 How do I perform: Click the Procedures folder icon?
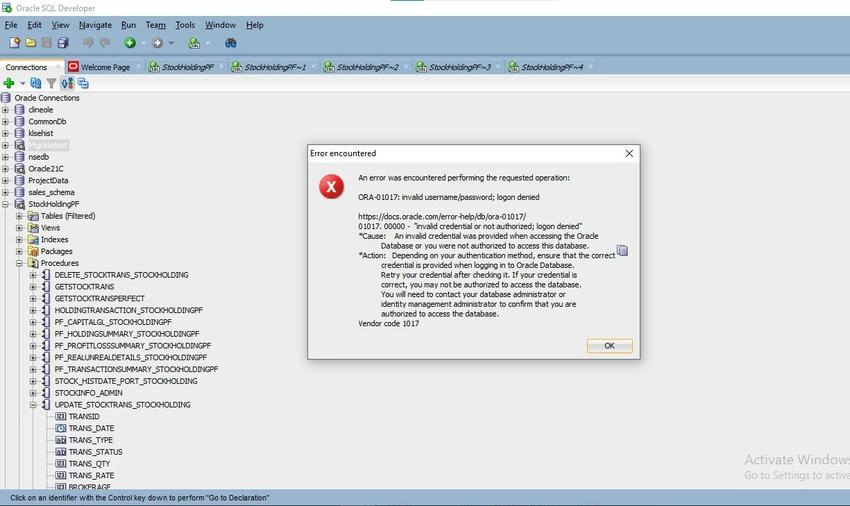33,263
